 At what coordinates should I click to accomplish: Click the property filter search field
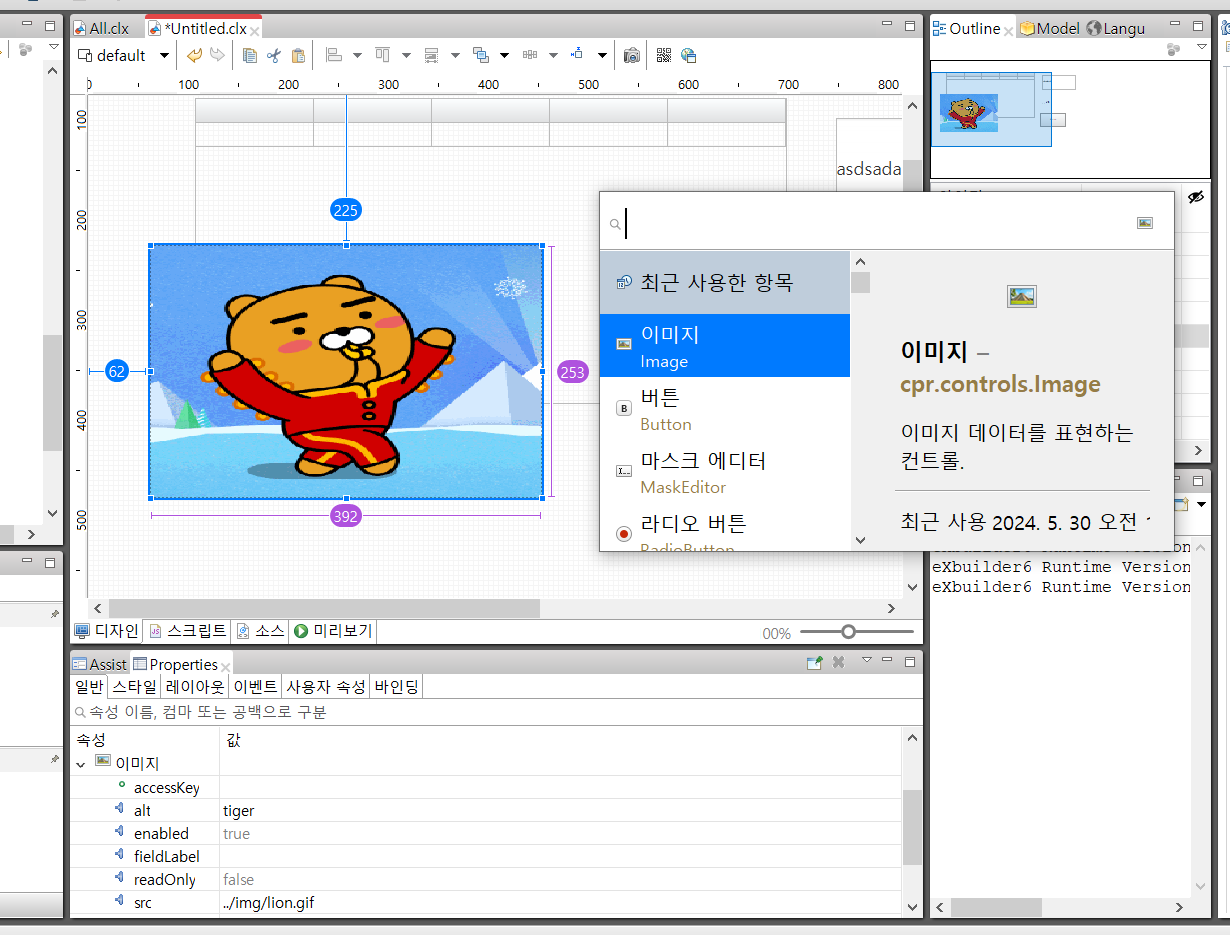pyautogui.click(x=495, y=712)
